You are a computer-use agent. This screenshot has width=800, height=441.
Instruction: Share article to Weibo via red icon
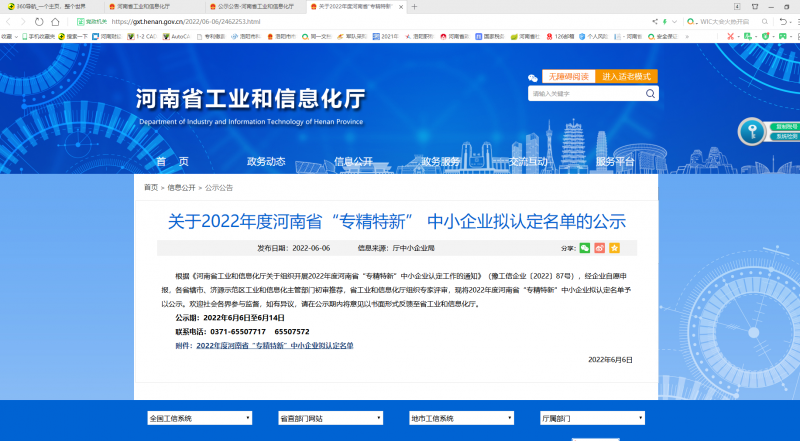click(600, 247)
